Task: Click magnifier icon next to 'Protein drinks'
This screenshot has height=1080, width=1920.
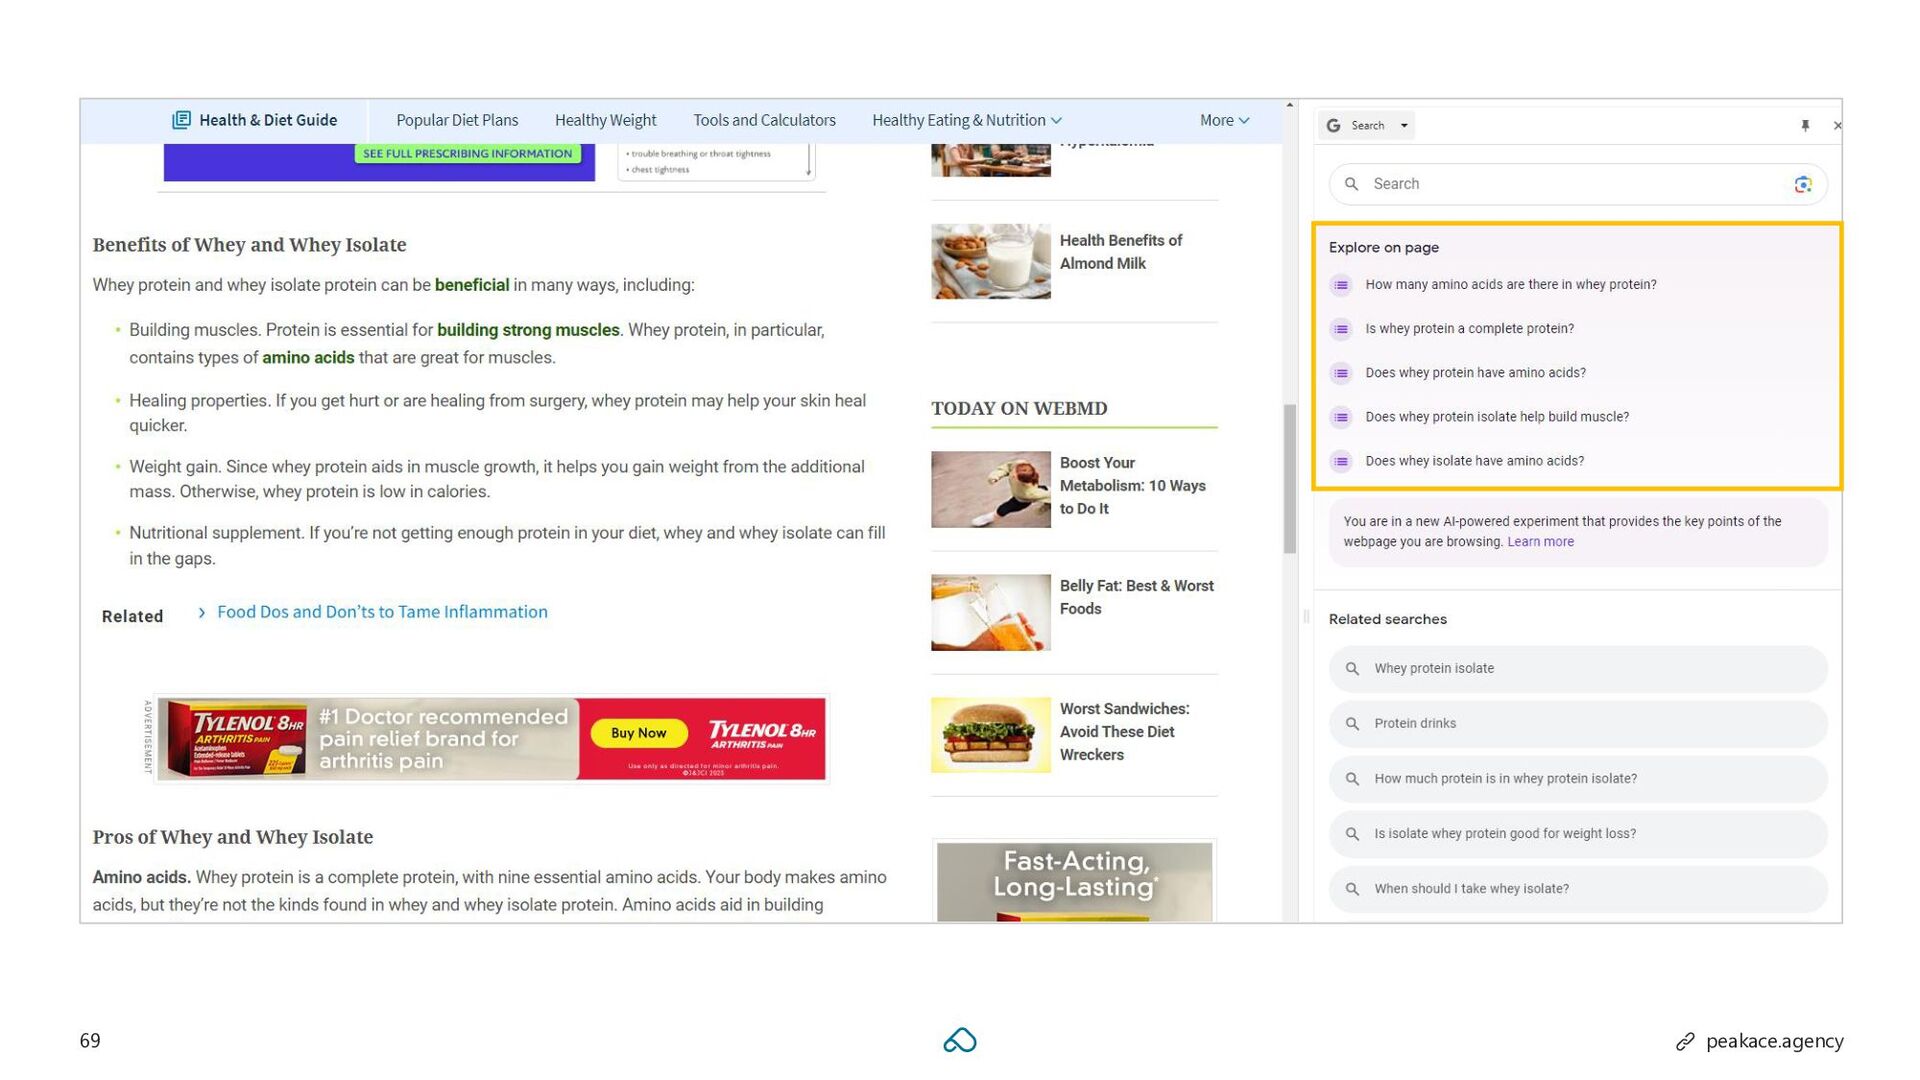Action: (x=1352, y=724)
